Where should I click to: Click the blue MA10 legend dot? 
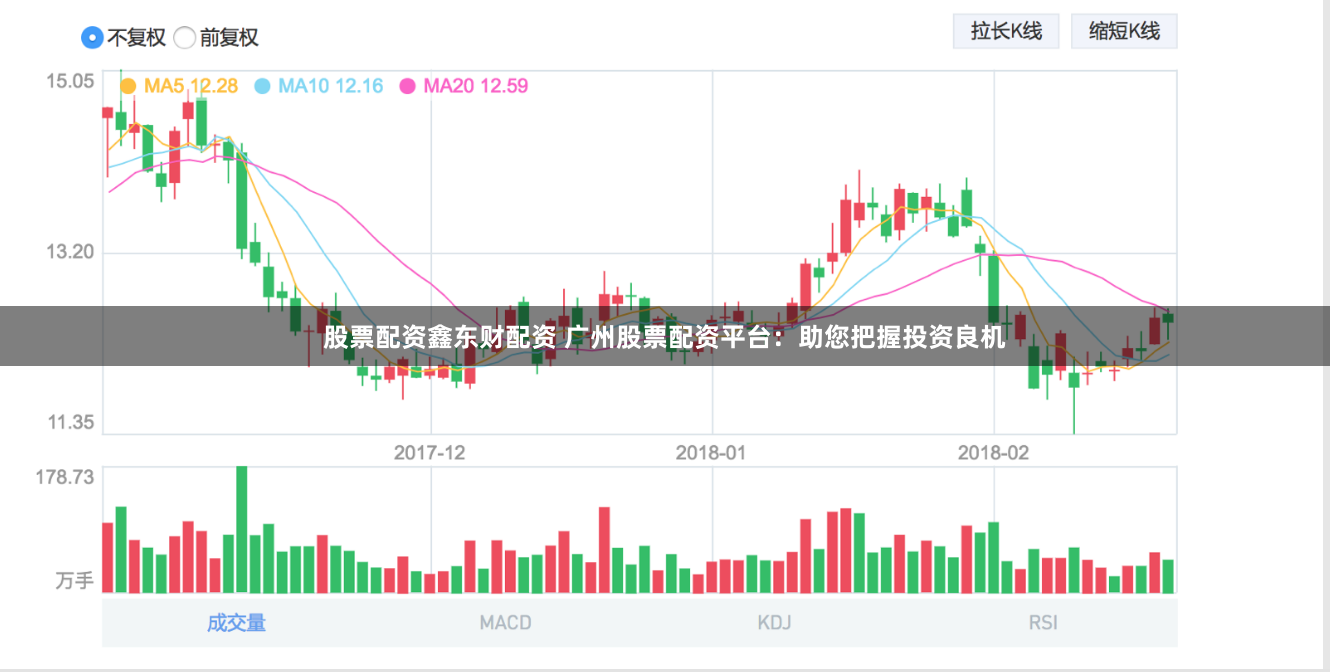tap(263, 87)
